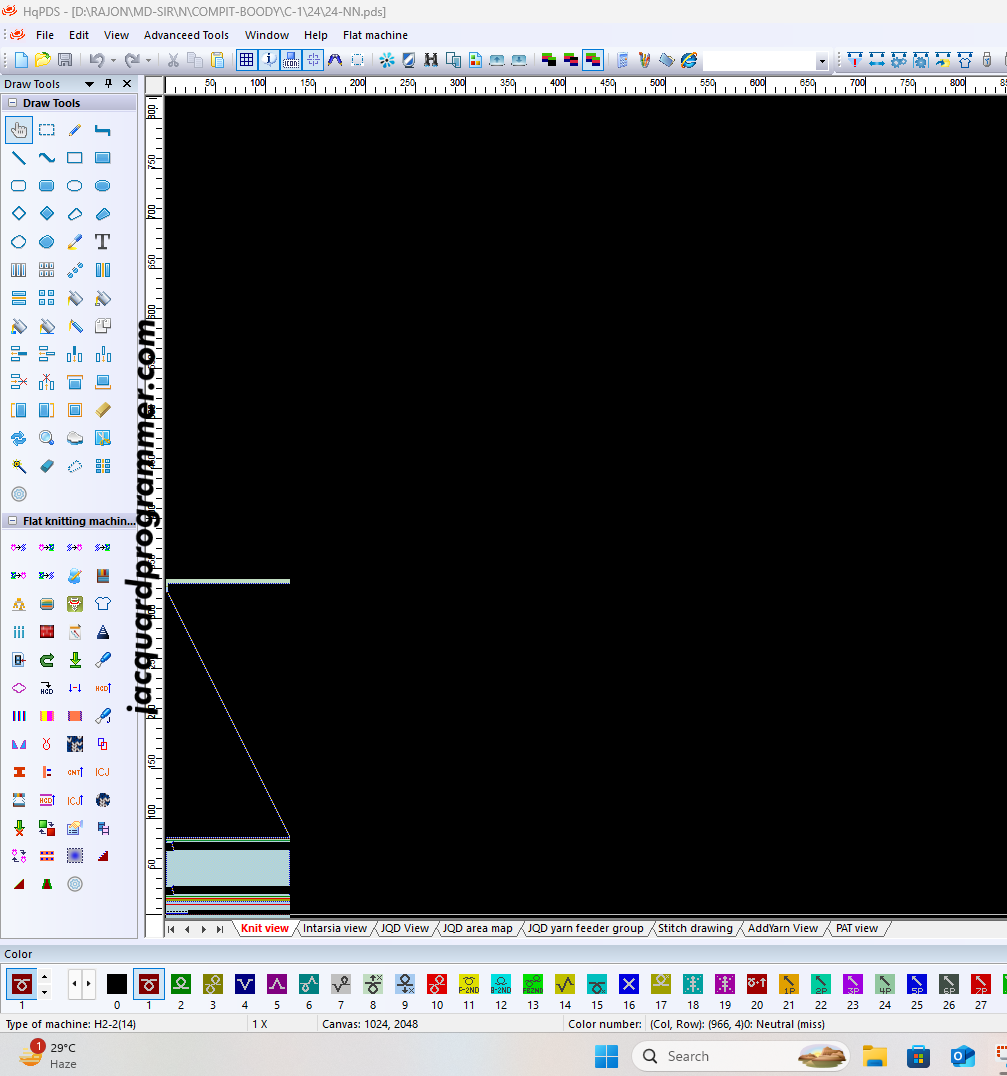This screenshot has height=1076, width=1007.
Task: Activate the Zoom magnifier tool
Action: pyautogui.click(x=47, y=438)
